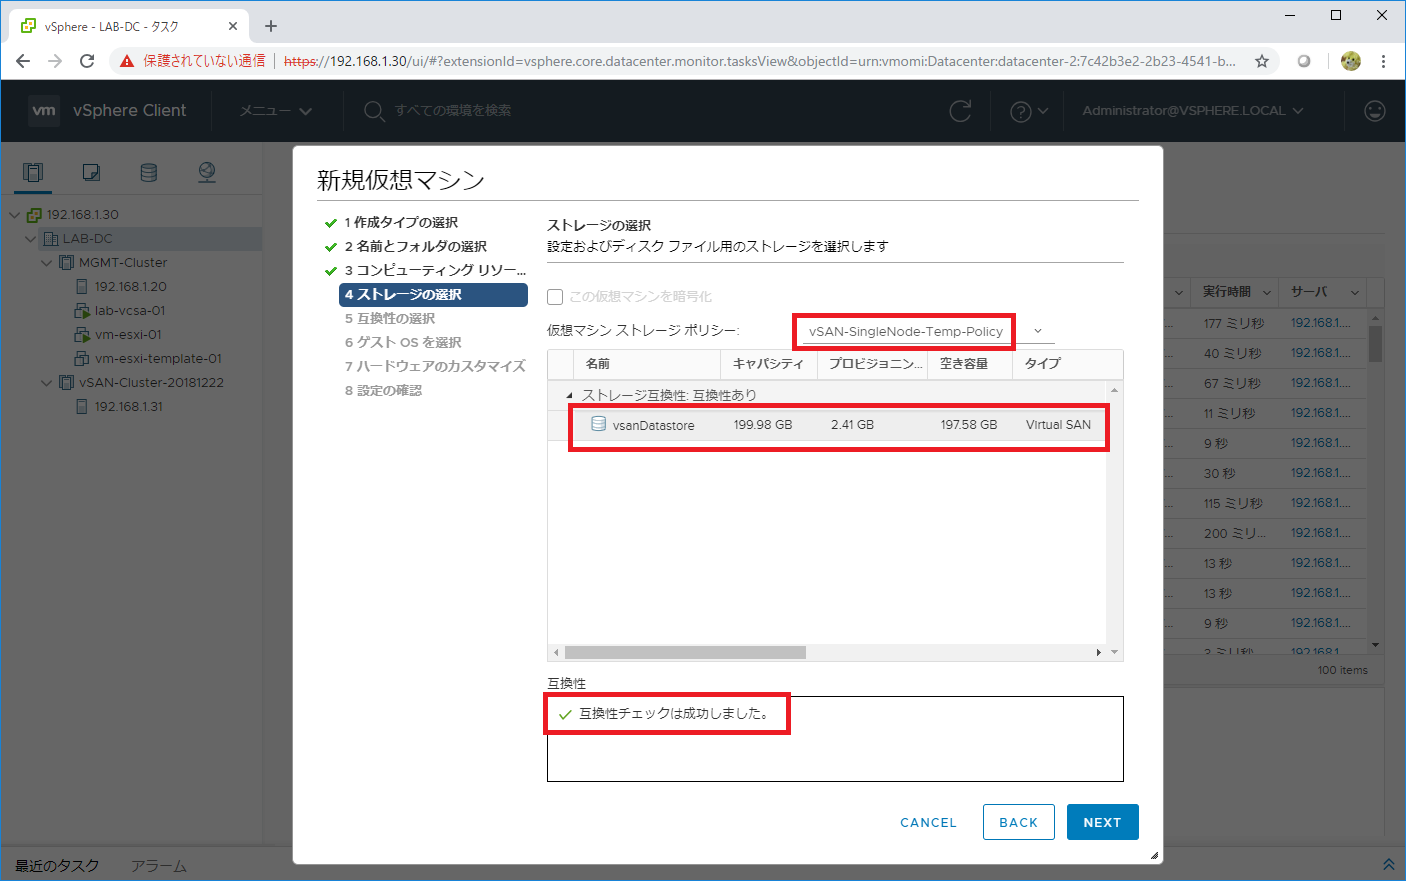
Task: Collapse the LAB-DC datacenter node
Action: [x=30, y=239]
